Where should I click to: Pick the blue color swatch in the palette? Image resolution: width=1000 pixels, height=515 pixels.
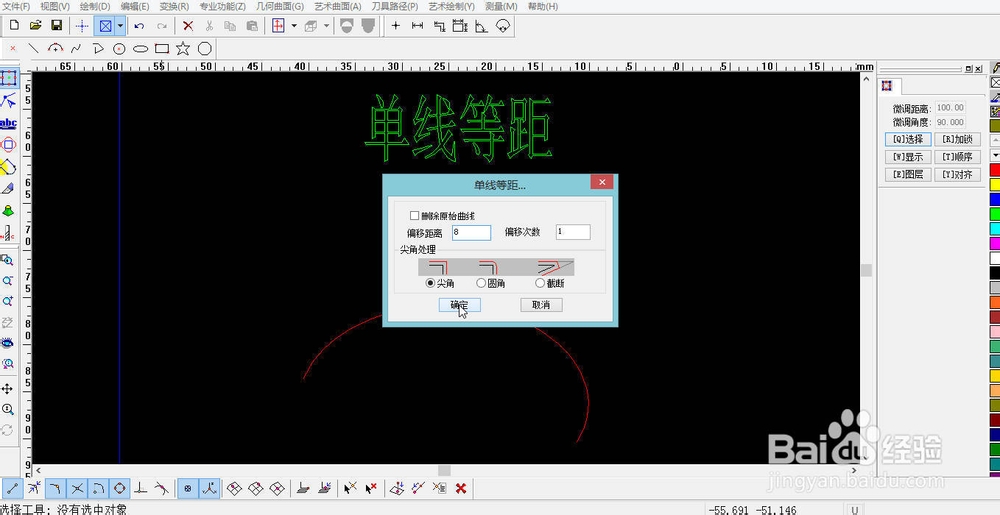(x=994, y=199)
